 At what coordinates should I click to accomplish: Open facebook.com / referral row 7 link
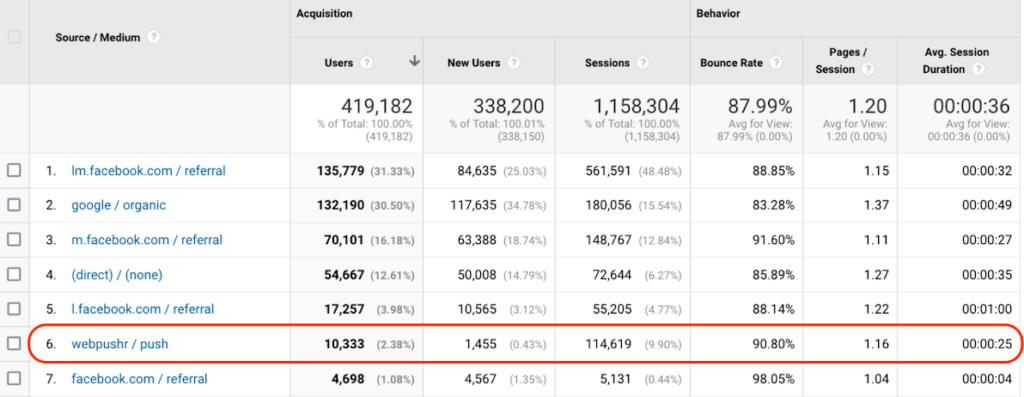click(x=139, y=379)
